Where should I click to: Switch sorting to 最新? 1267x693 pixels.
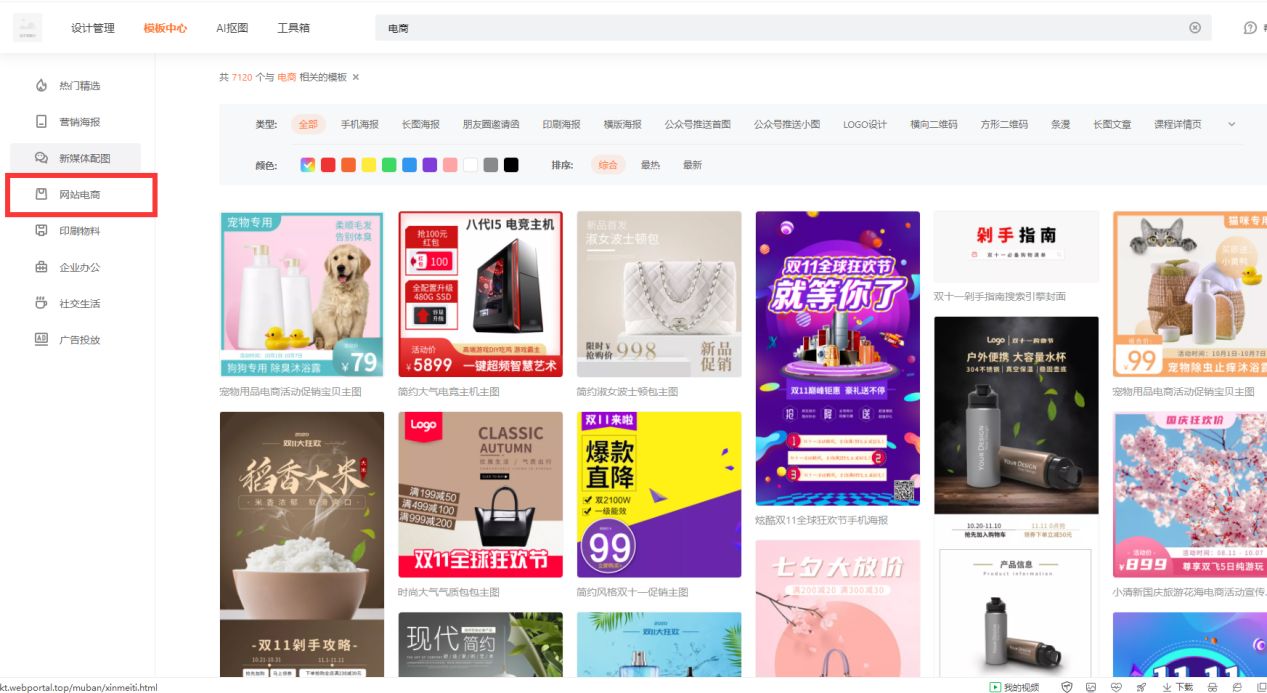692,164
